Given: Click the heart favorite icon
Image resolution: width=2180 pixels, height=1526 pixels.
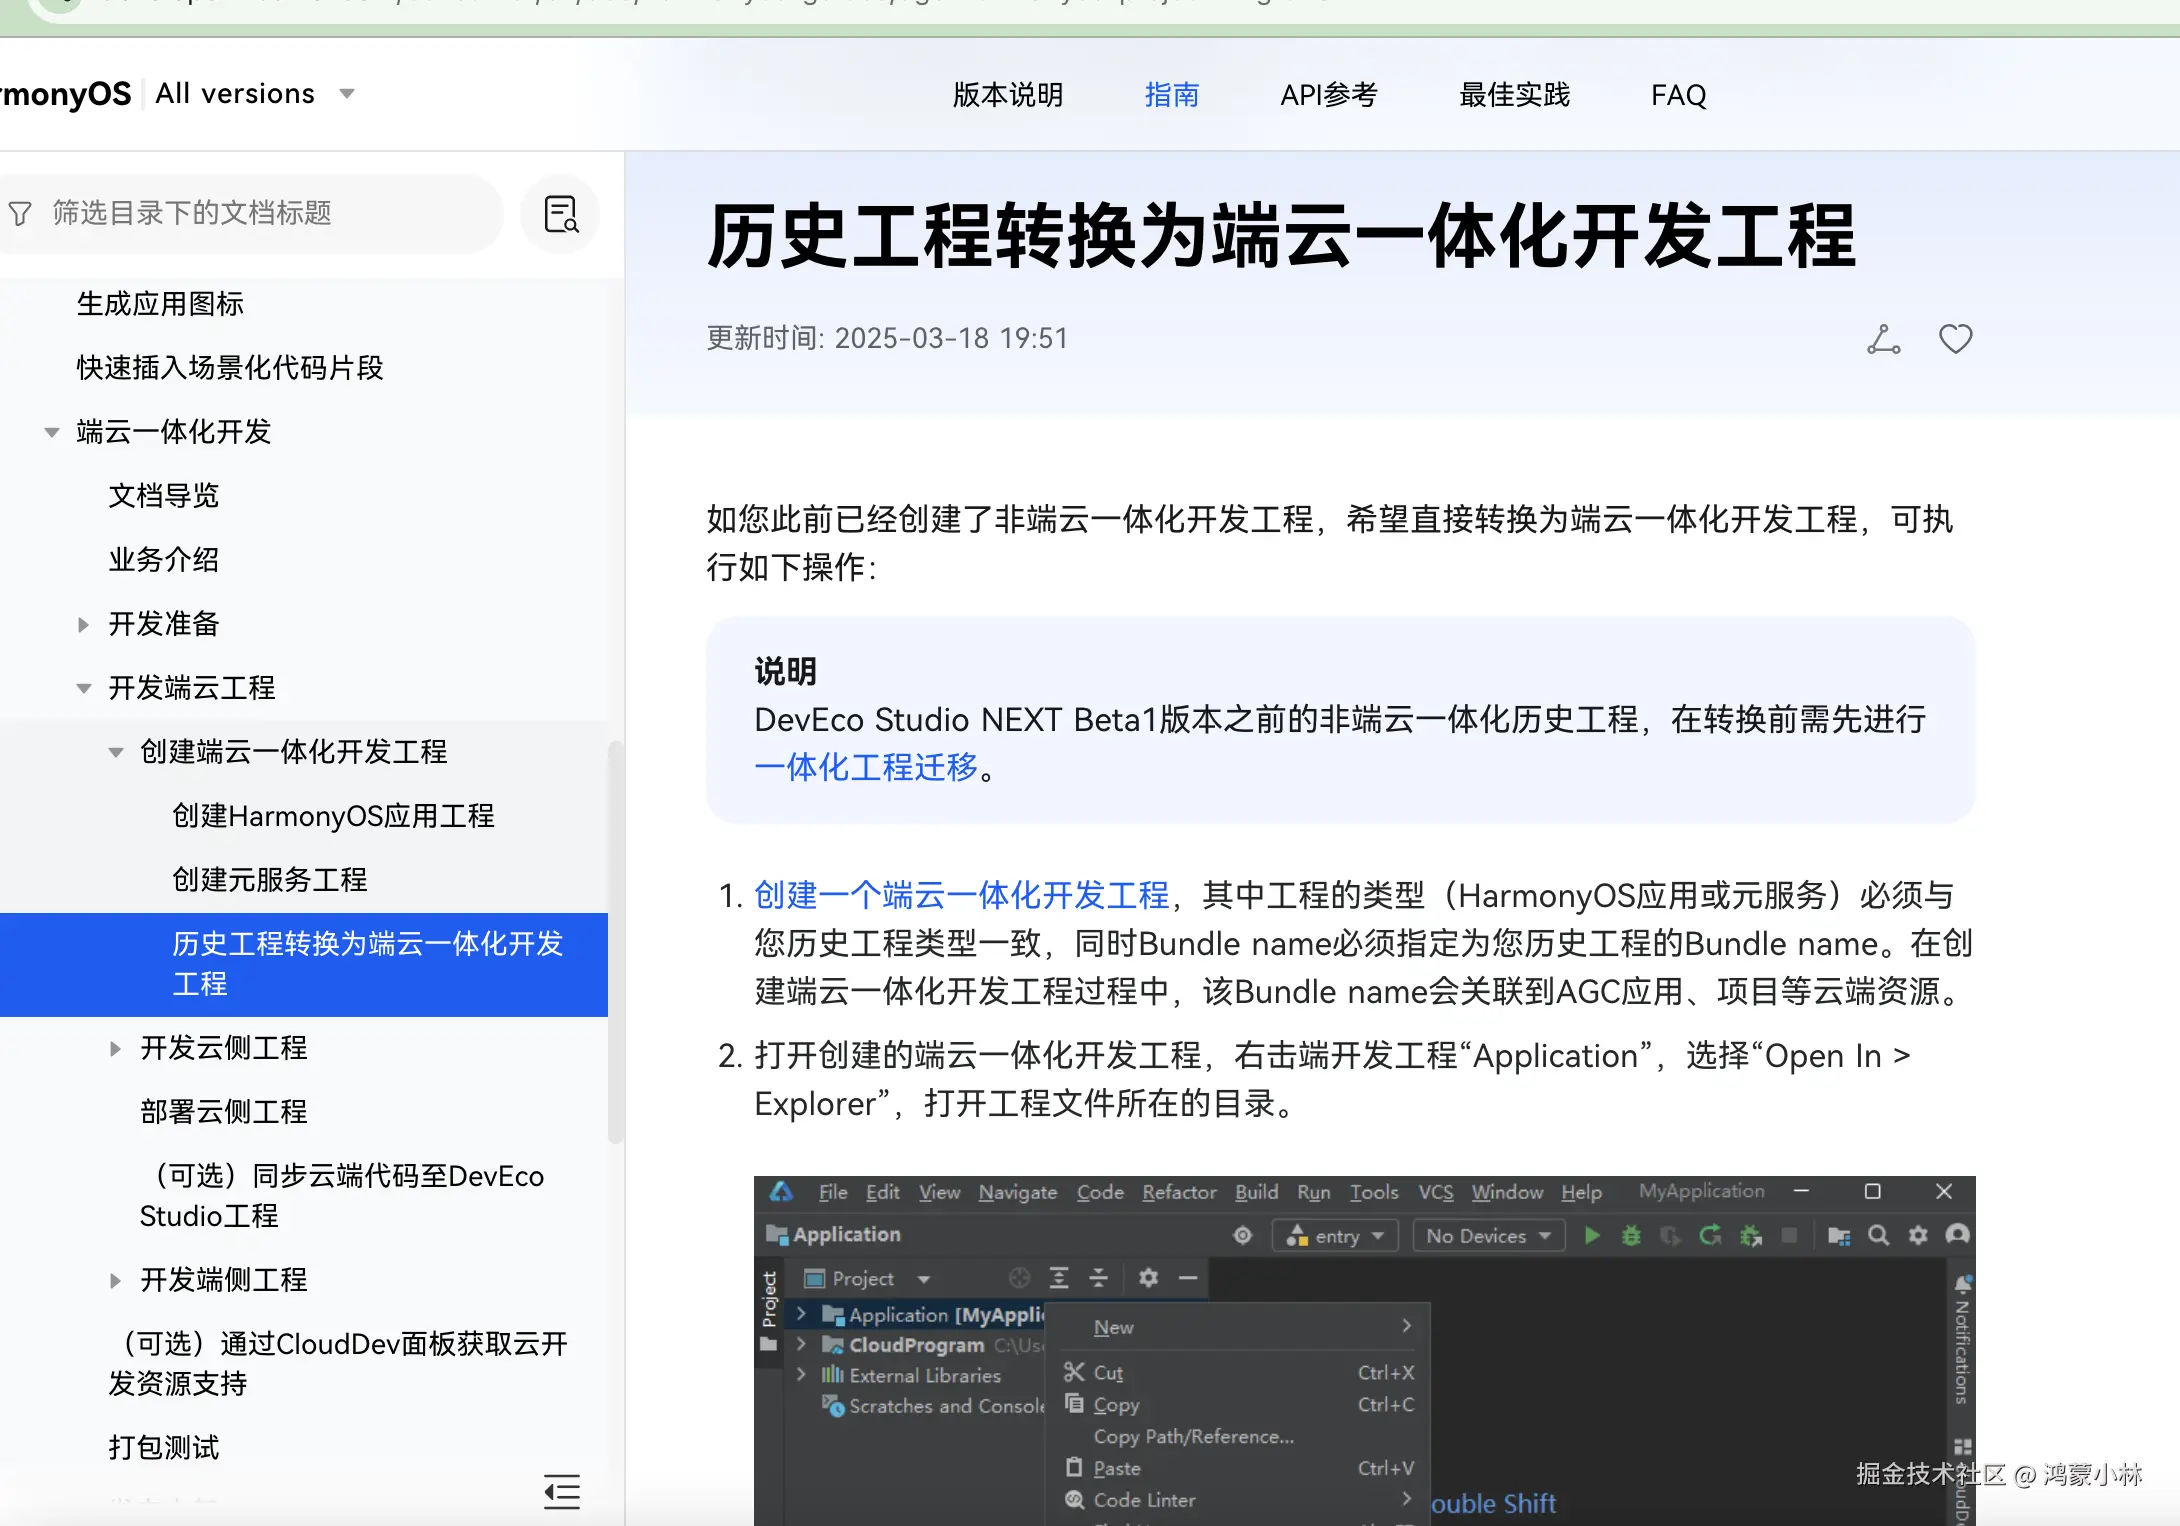Looking at the screenshot, I should pyautogui.click(x=1955, y=339).
